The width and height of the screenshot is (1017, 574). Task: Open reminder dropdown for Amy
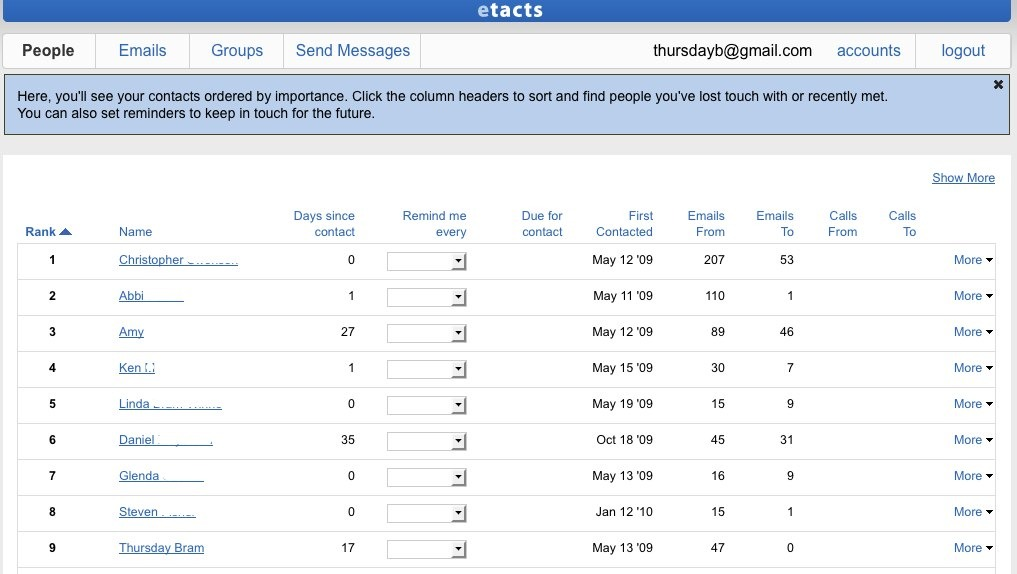pyautogui.click(x=427, y=333)
